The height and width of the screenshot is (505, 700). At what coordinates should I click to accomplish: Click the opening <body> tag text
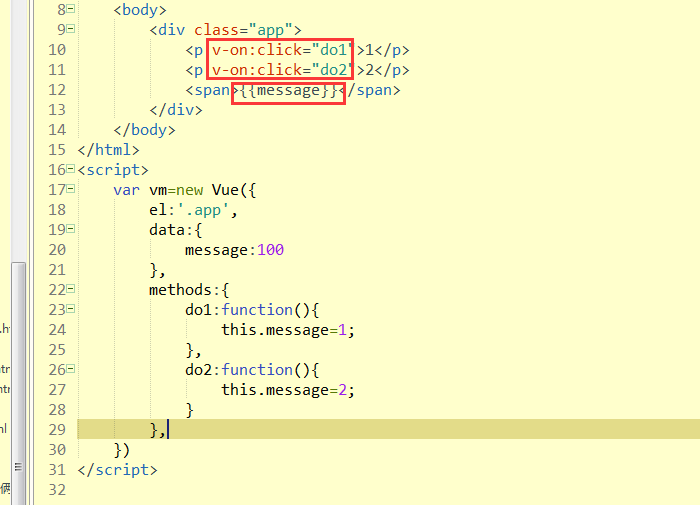(x=140, y=10)
